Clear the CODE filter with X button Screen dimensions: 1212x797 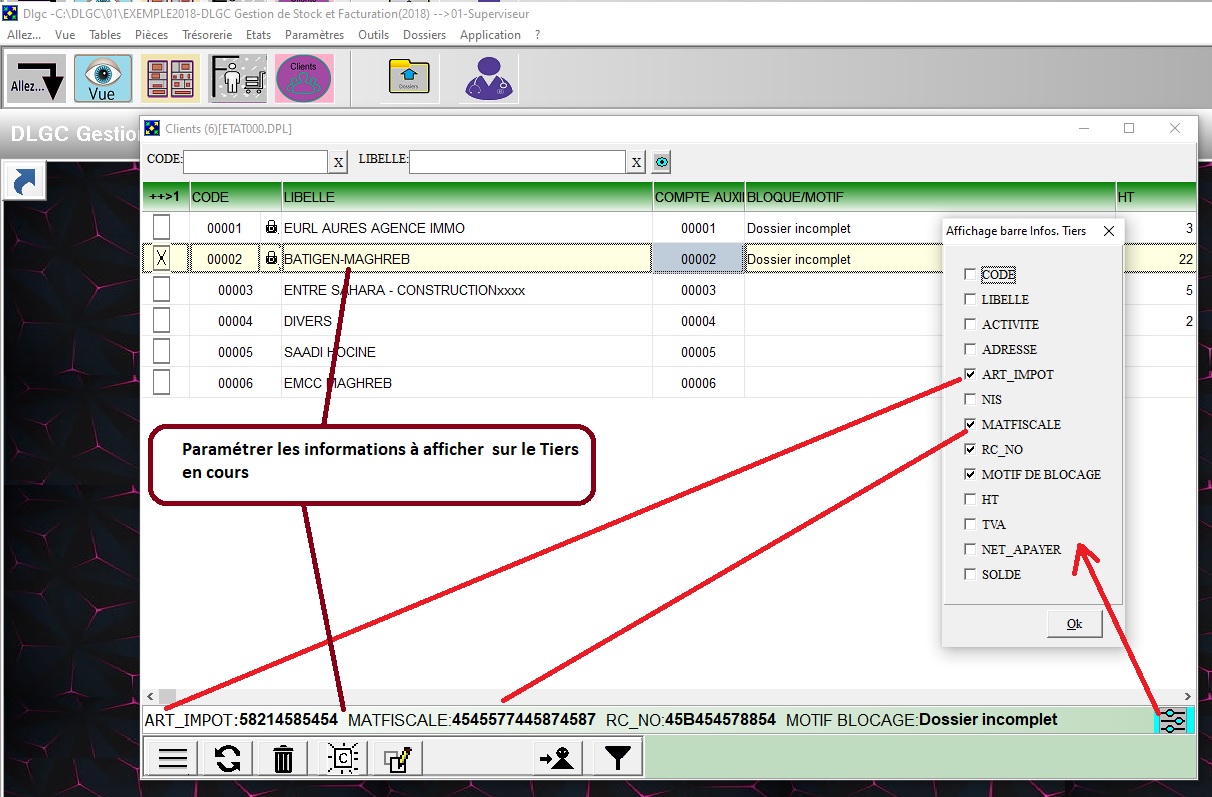(x=338, y=162)
